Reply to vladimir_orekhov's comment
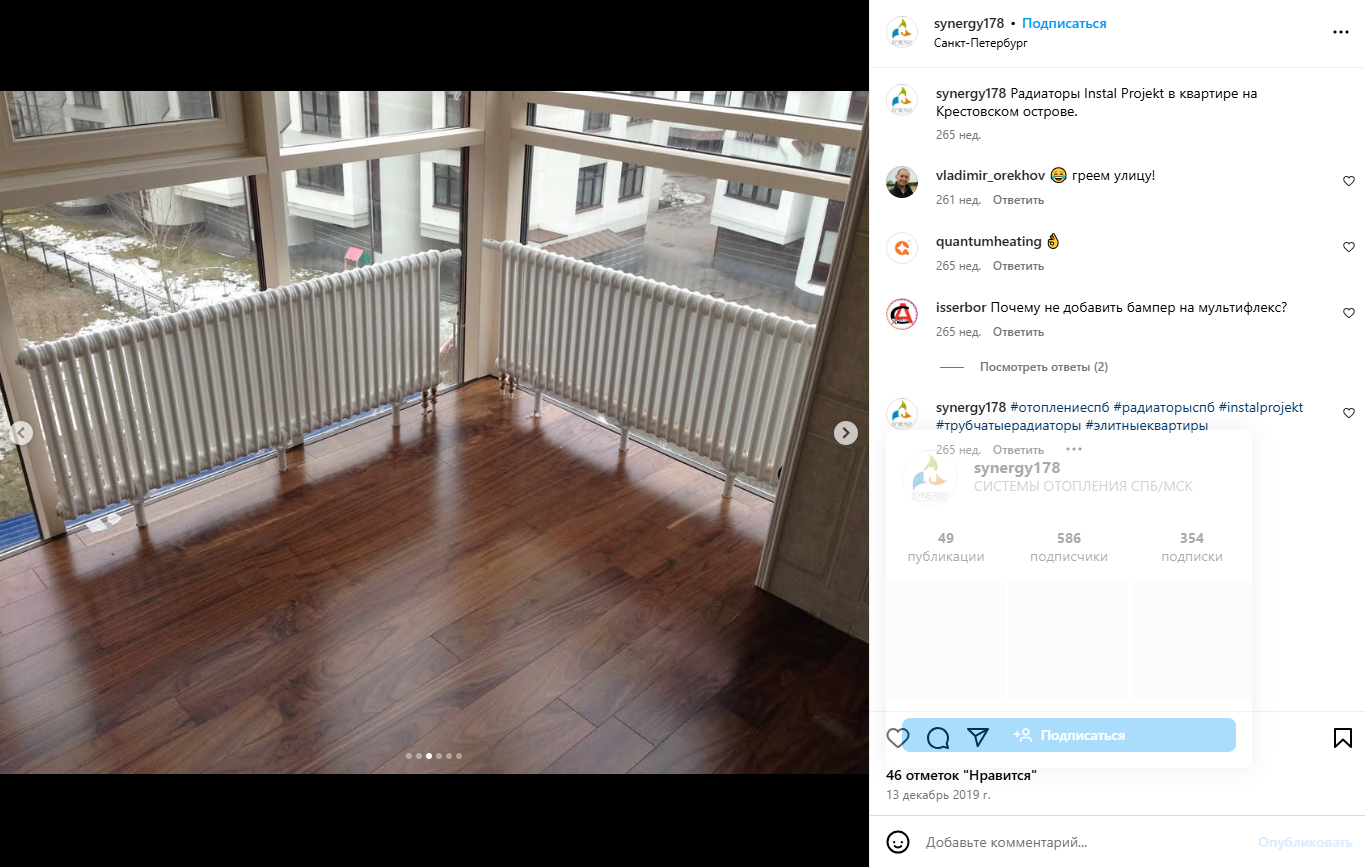This screenshot has height=867, width=1365. (x=1018, y=200)
